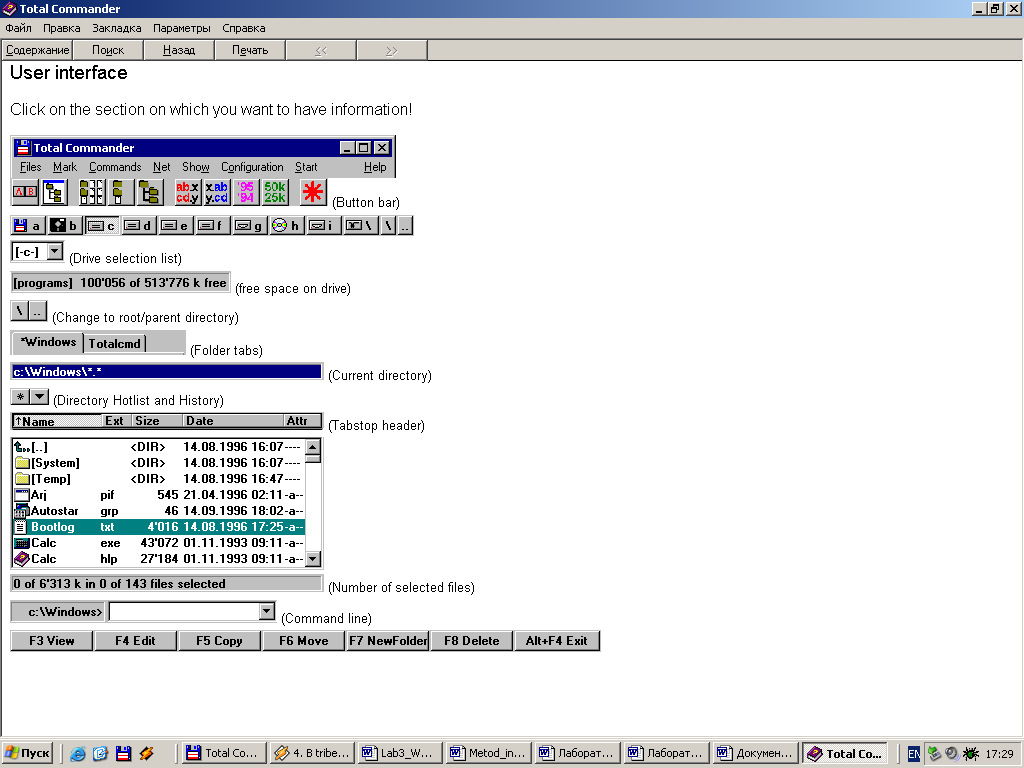This screenshot has height=768, width=1024.
Task: Click the Configuration menu in the picture
Action: pos(252,167)
